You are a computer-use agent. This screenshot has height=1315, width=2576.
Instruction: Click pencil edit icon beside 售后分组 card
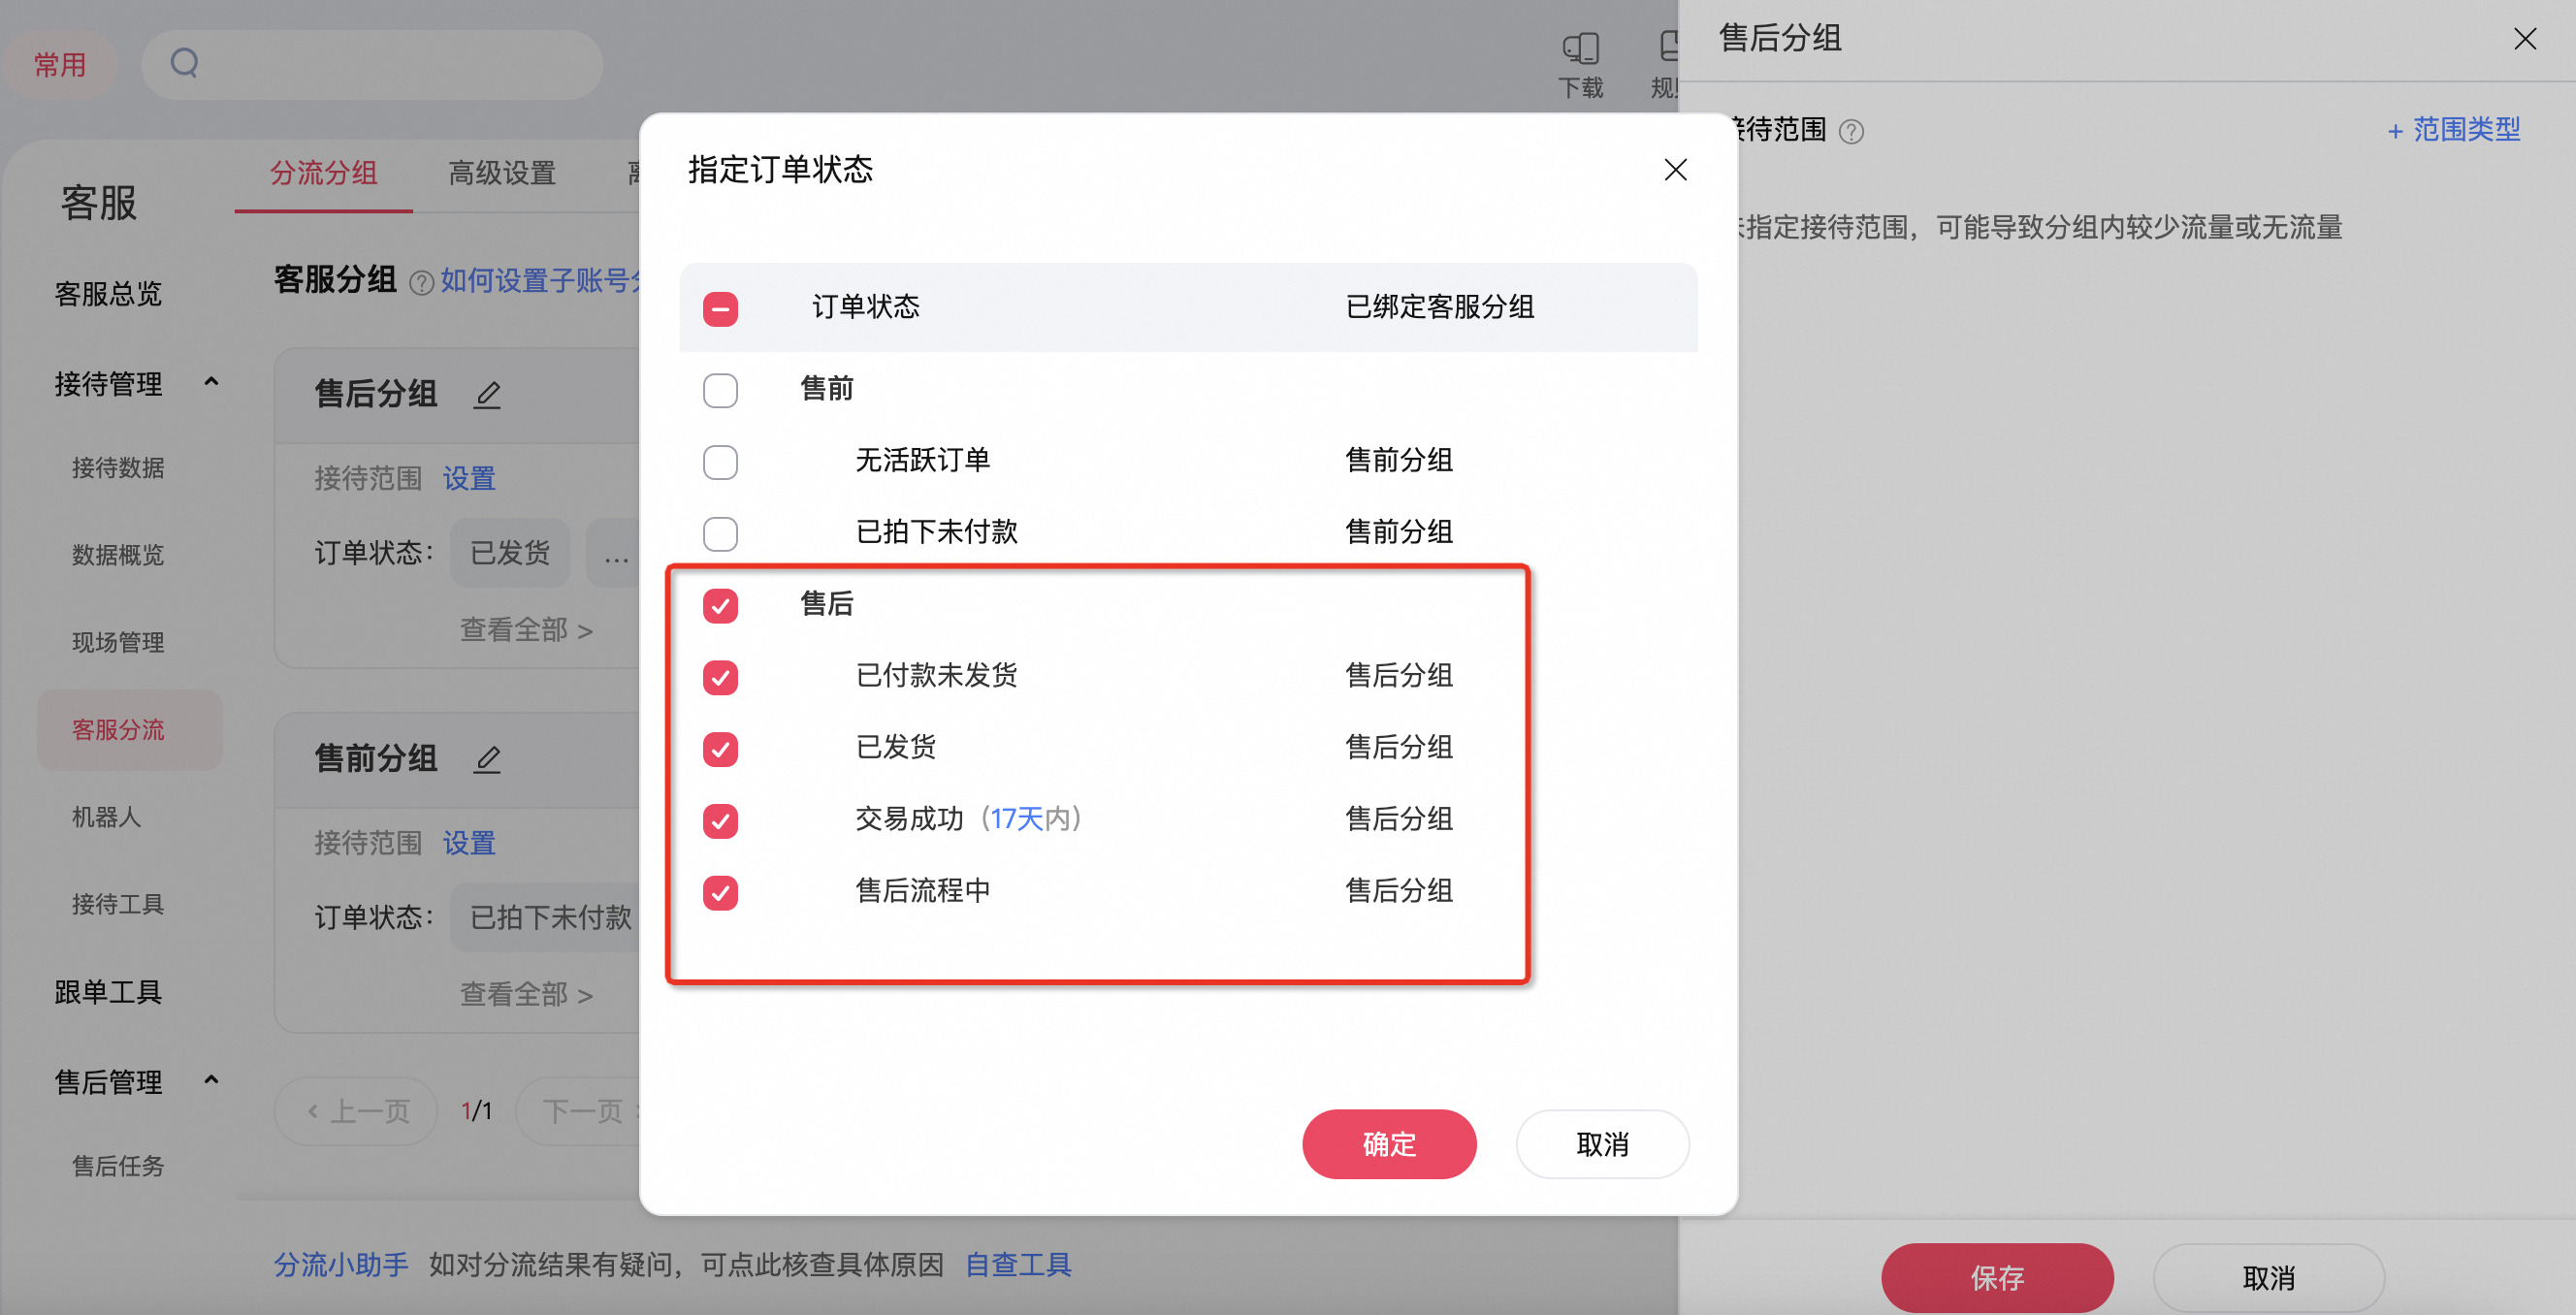pos(487,394)
